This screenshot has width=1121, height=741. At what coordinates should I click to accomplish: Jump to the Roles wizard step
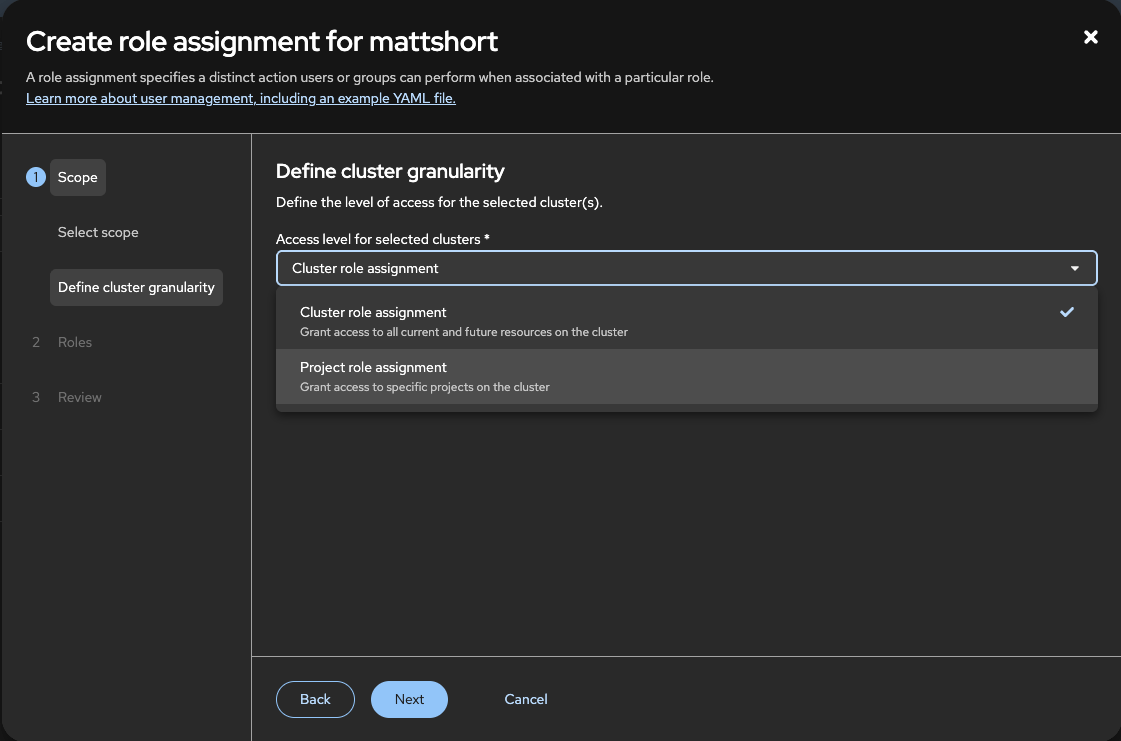[75, 342]
